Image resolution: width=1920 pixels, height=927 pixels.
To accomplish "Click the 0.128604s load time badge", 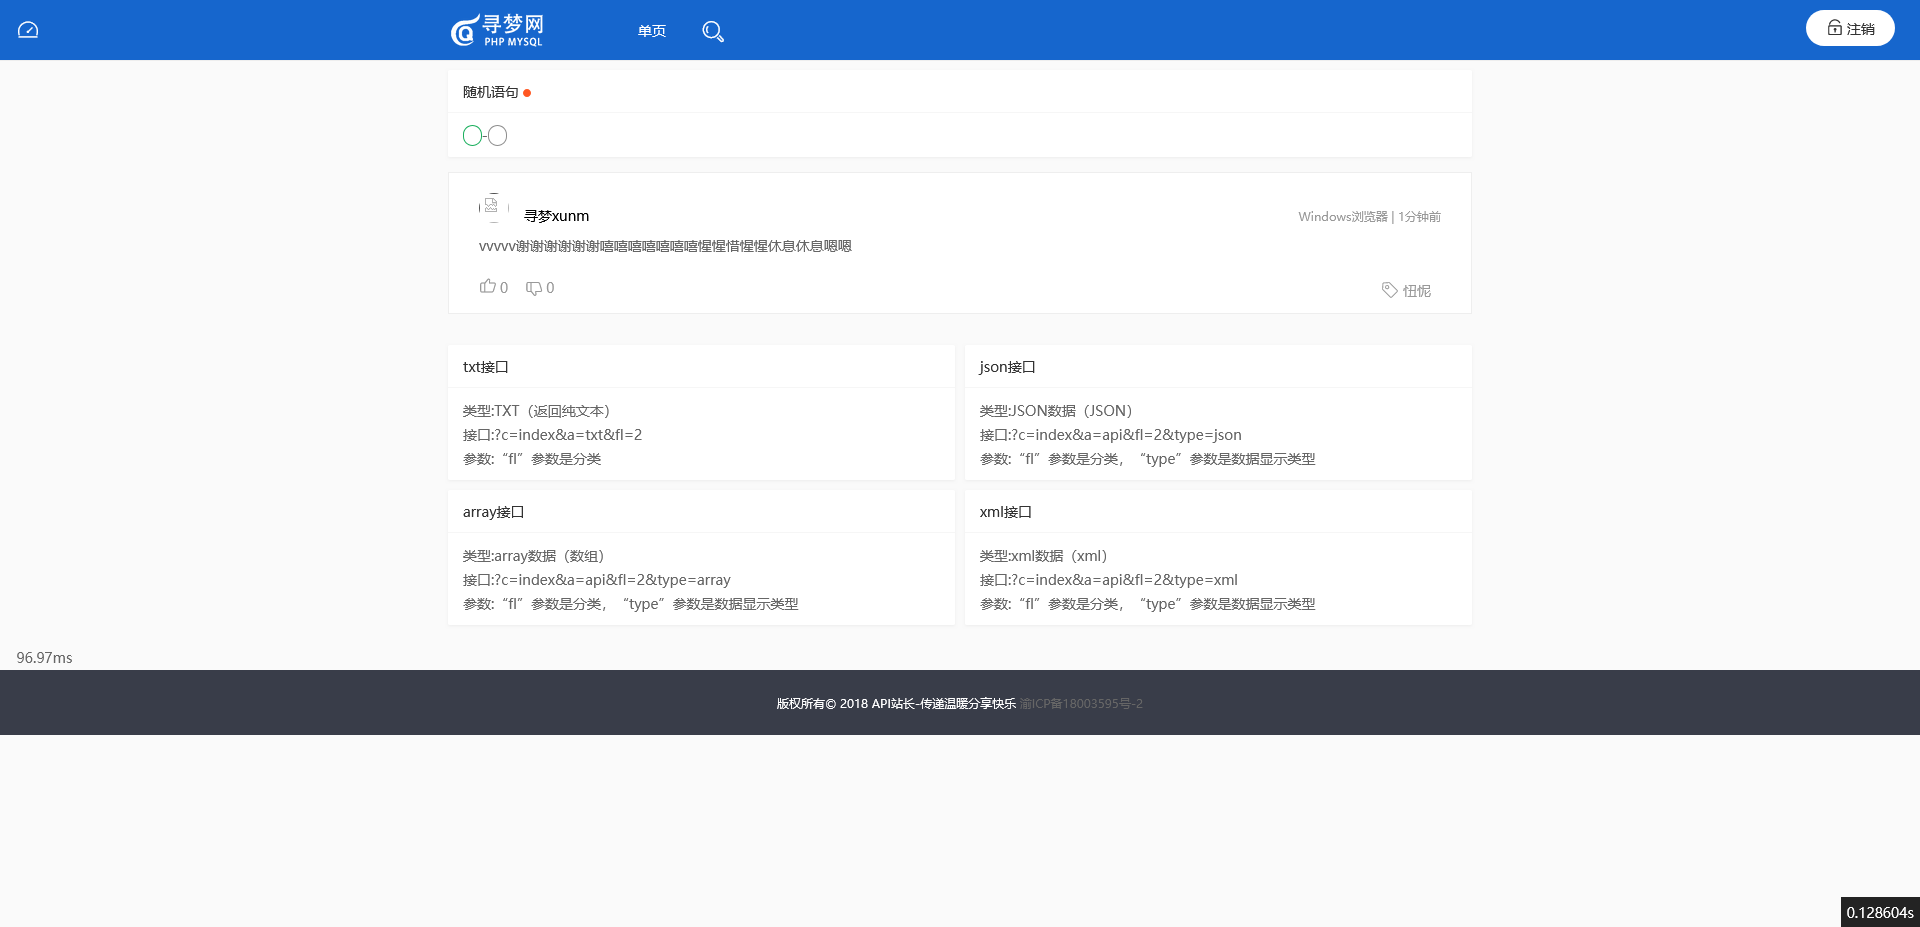I will (1879, 912).
